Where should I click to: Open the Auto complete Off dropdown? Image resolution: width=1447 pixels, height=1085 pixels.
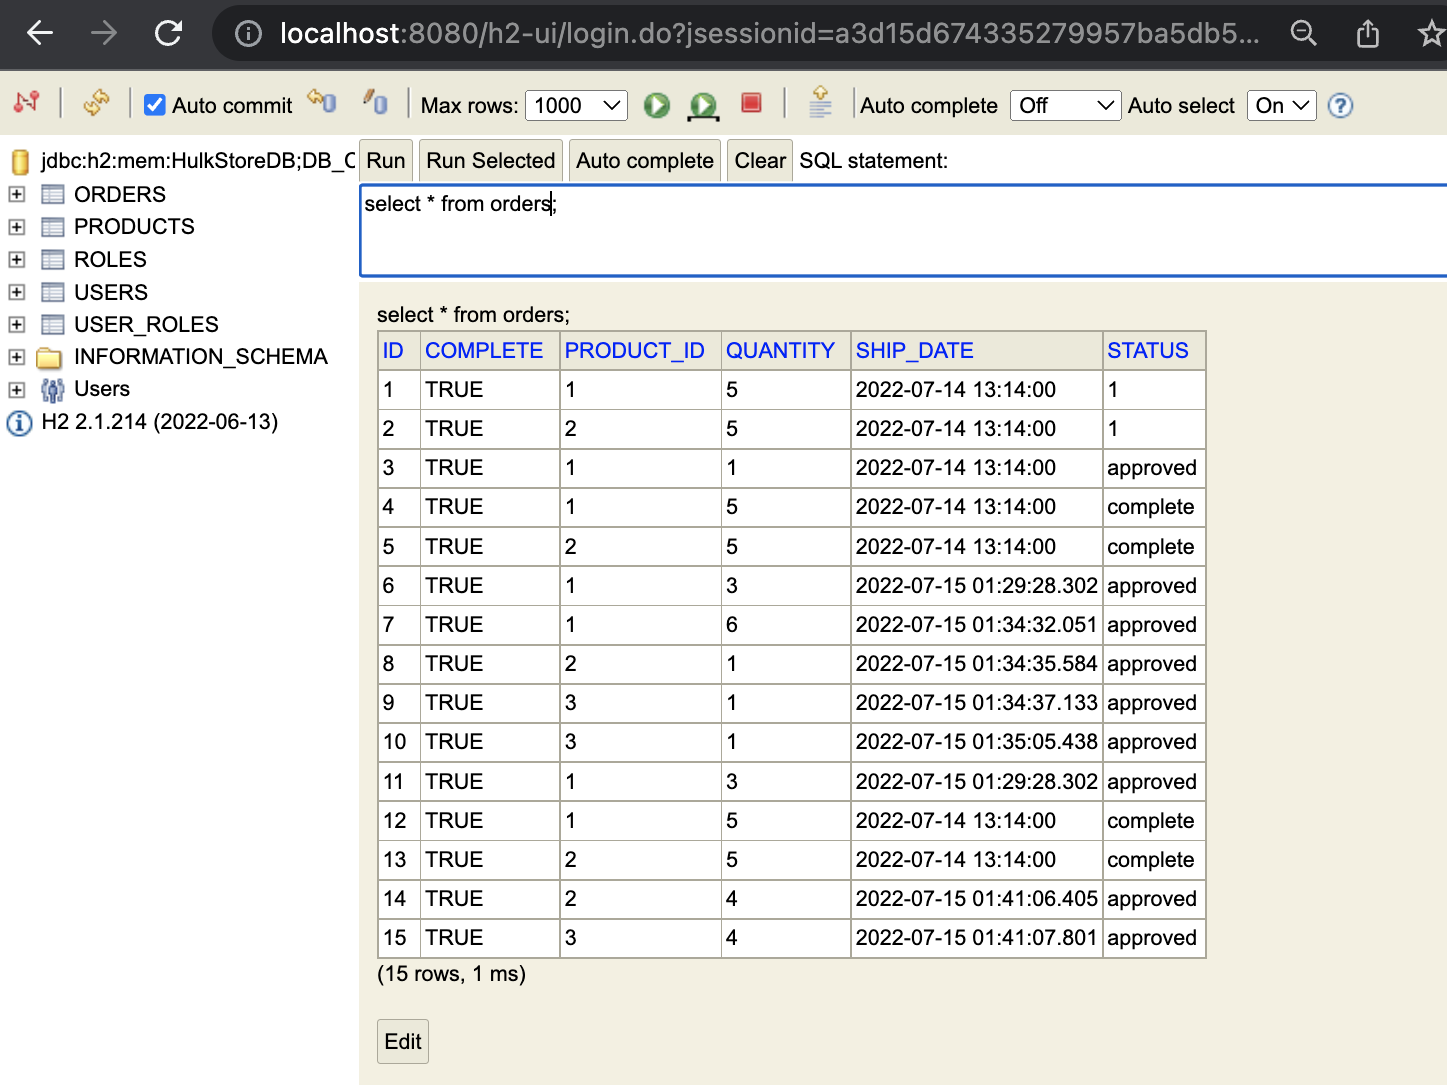click(1065, 105)
